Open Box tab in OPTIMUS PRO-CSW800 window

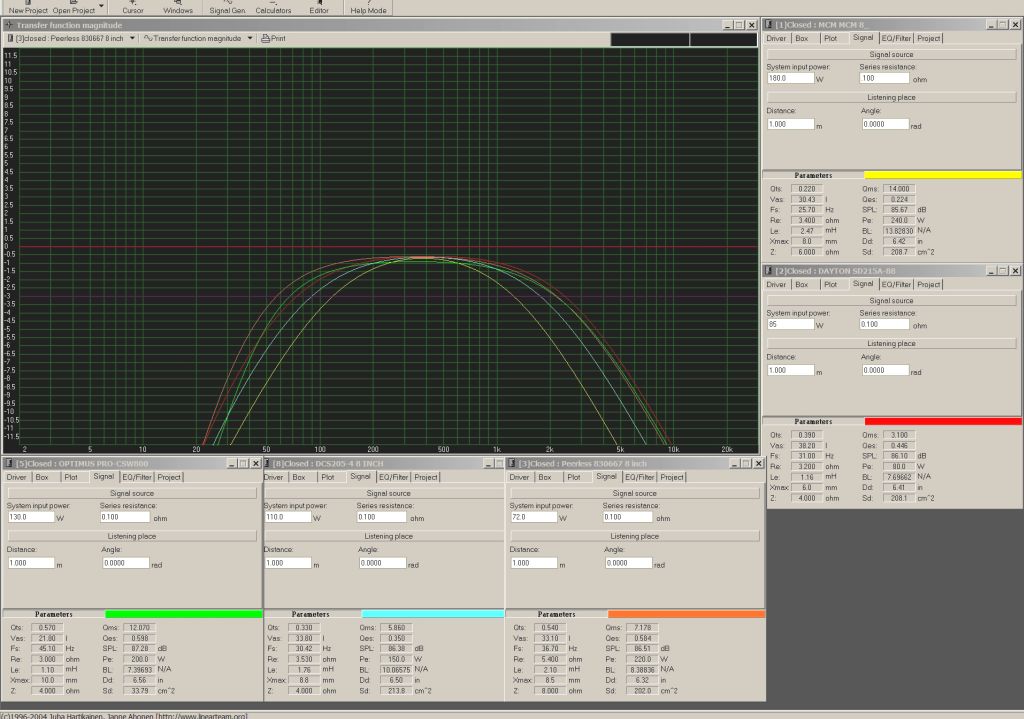(42, 477)
